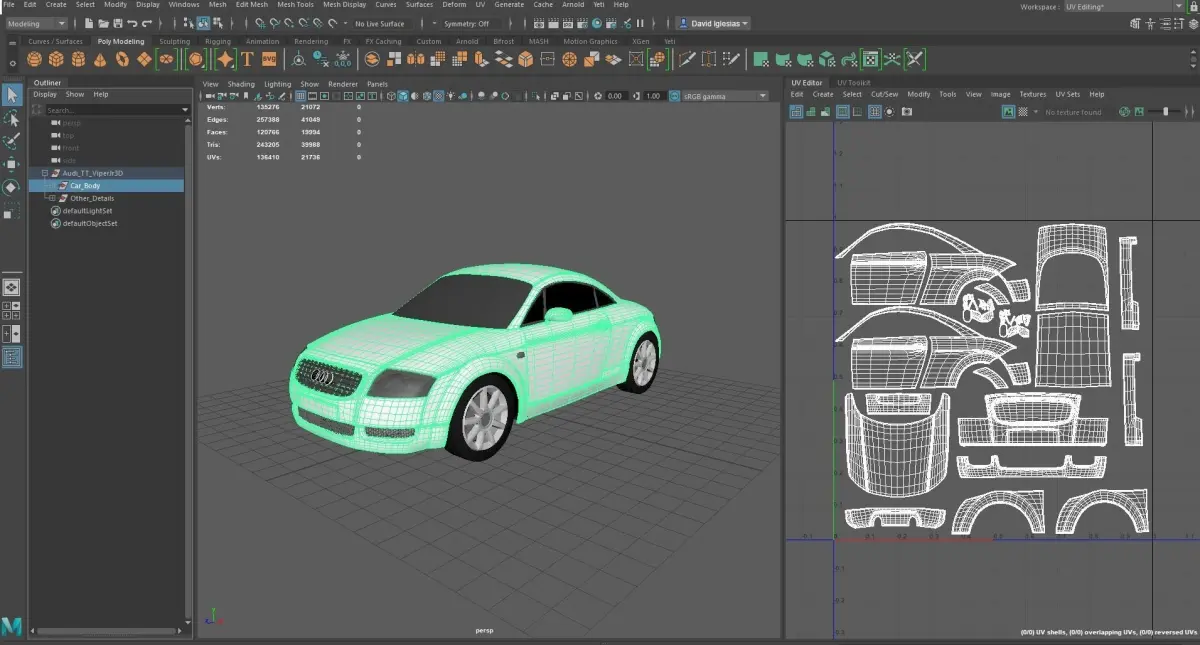Image resolution: width=1200 pixels, height=645 pixels.
Task: Open the Symmetry: Off dropdown
Action: coord(468,23)
